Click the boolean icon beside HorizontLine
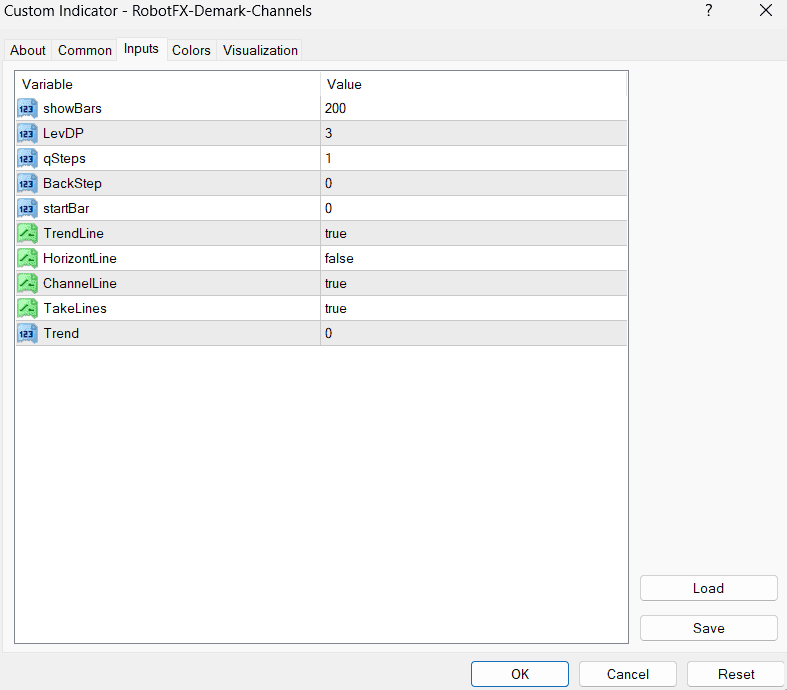 (x=27, y=258)
